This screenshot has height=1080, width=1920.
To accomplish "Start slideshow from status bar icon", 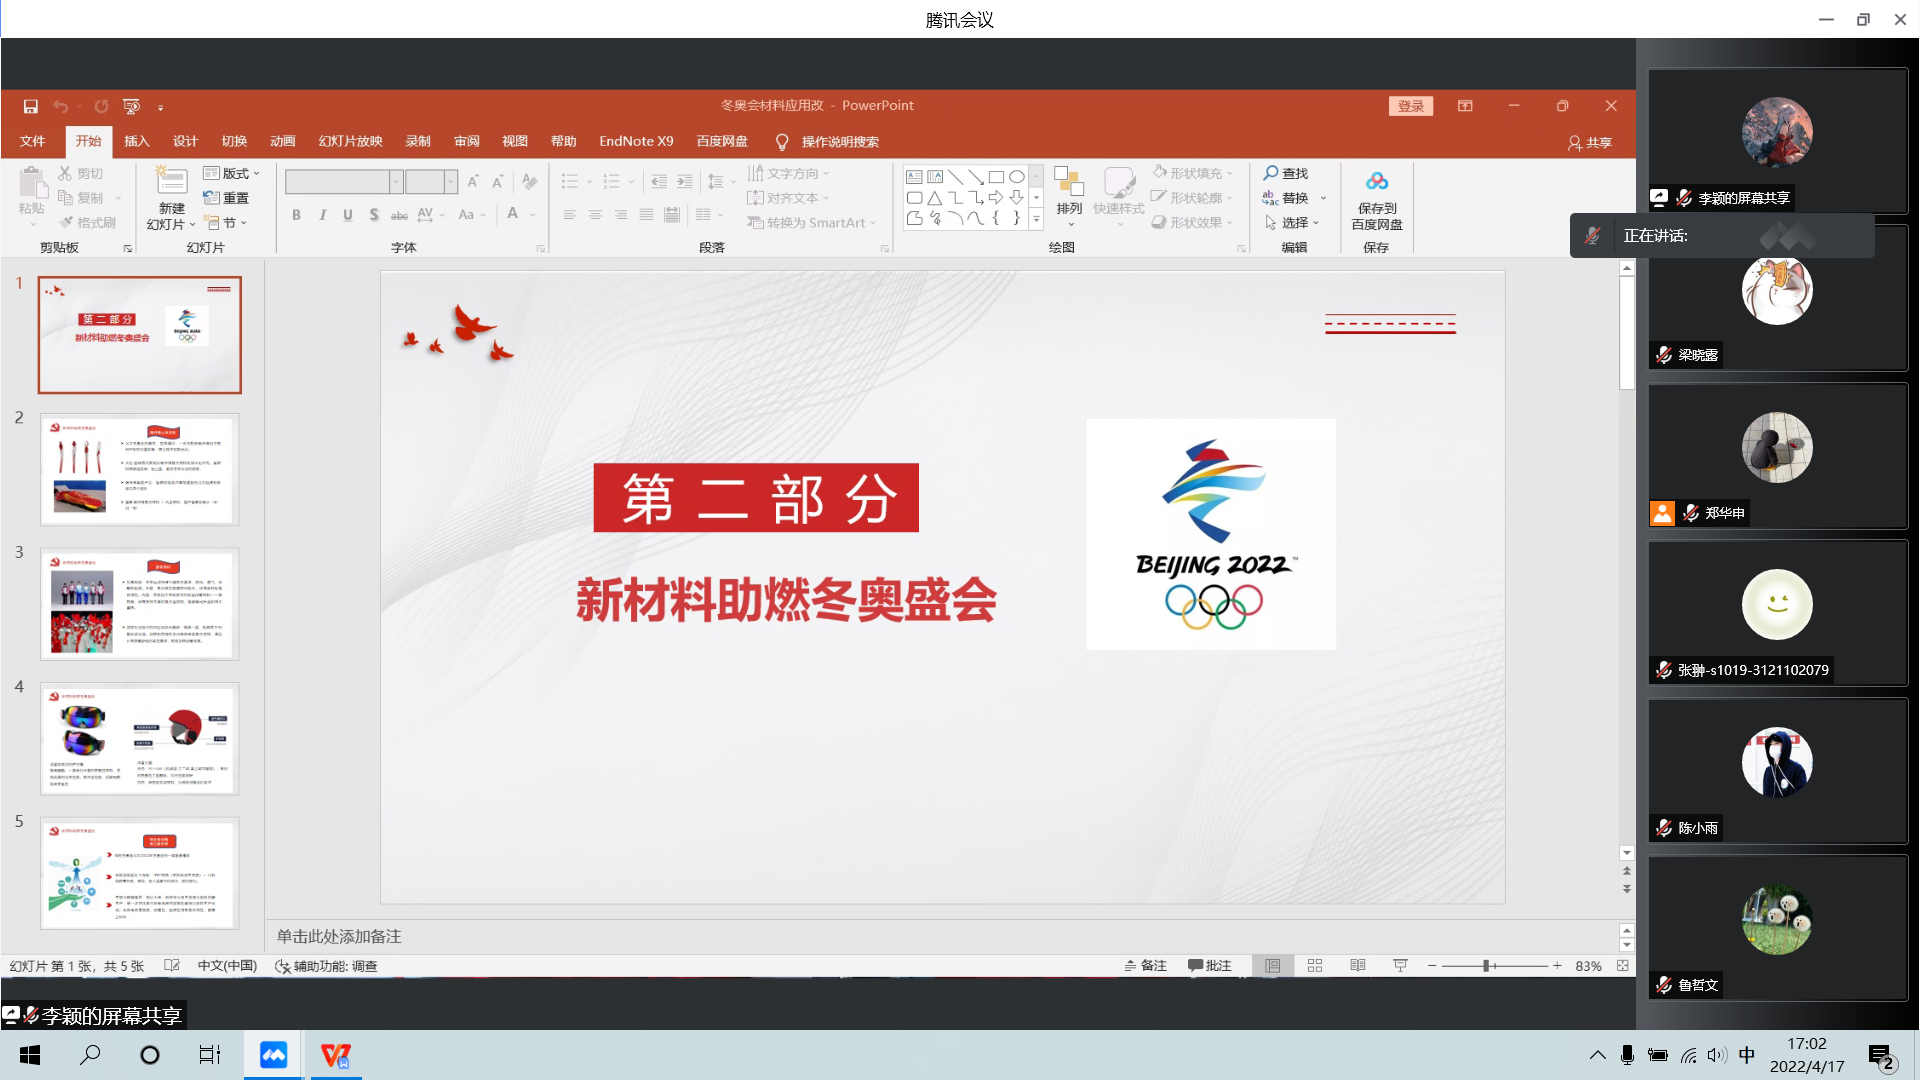I will point(1400,966).
